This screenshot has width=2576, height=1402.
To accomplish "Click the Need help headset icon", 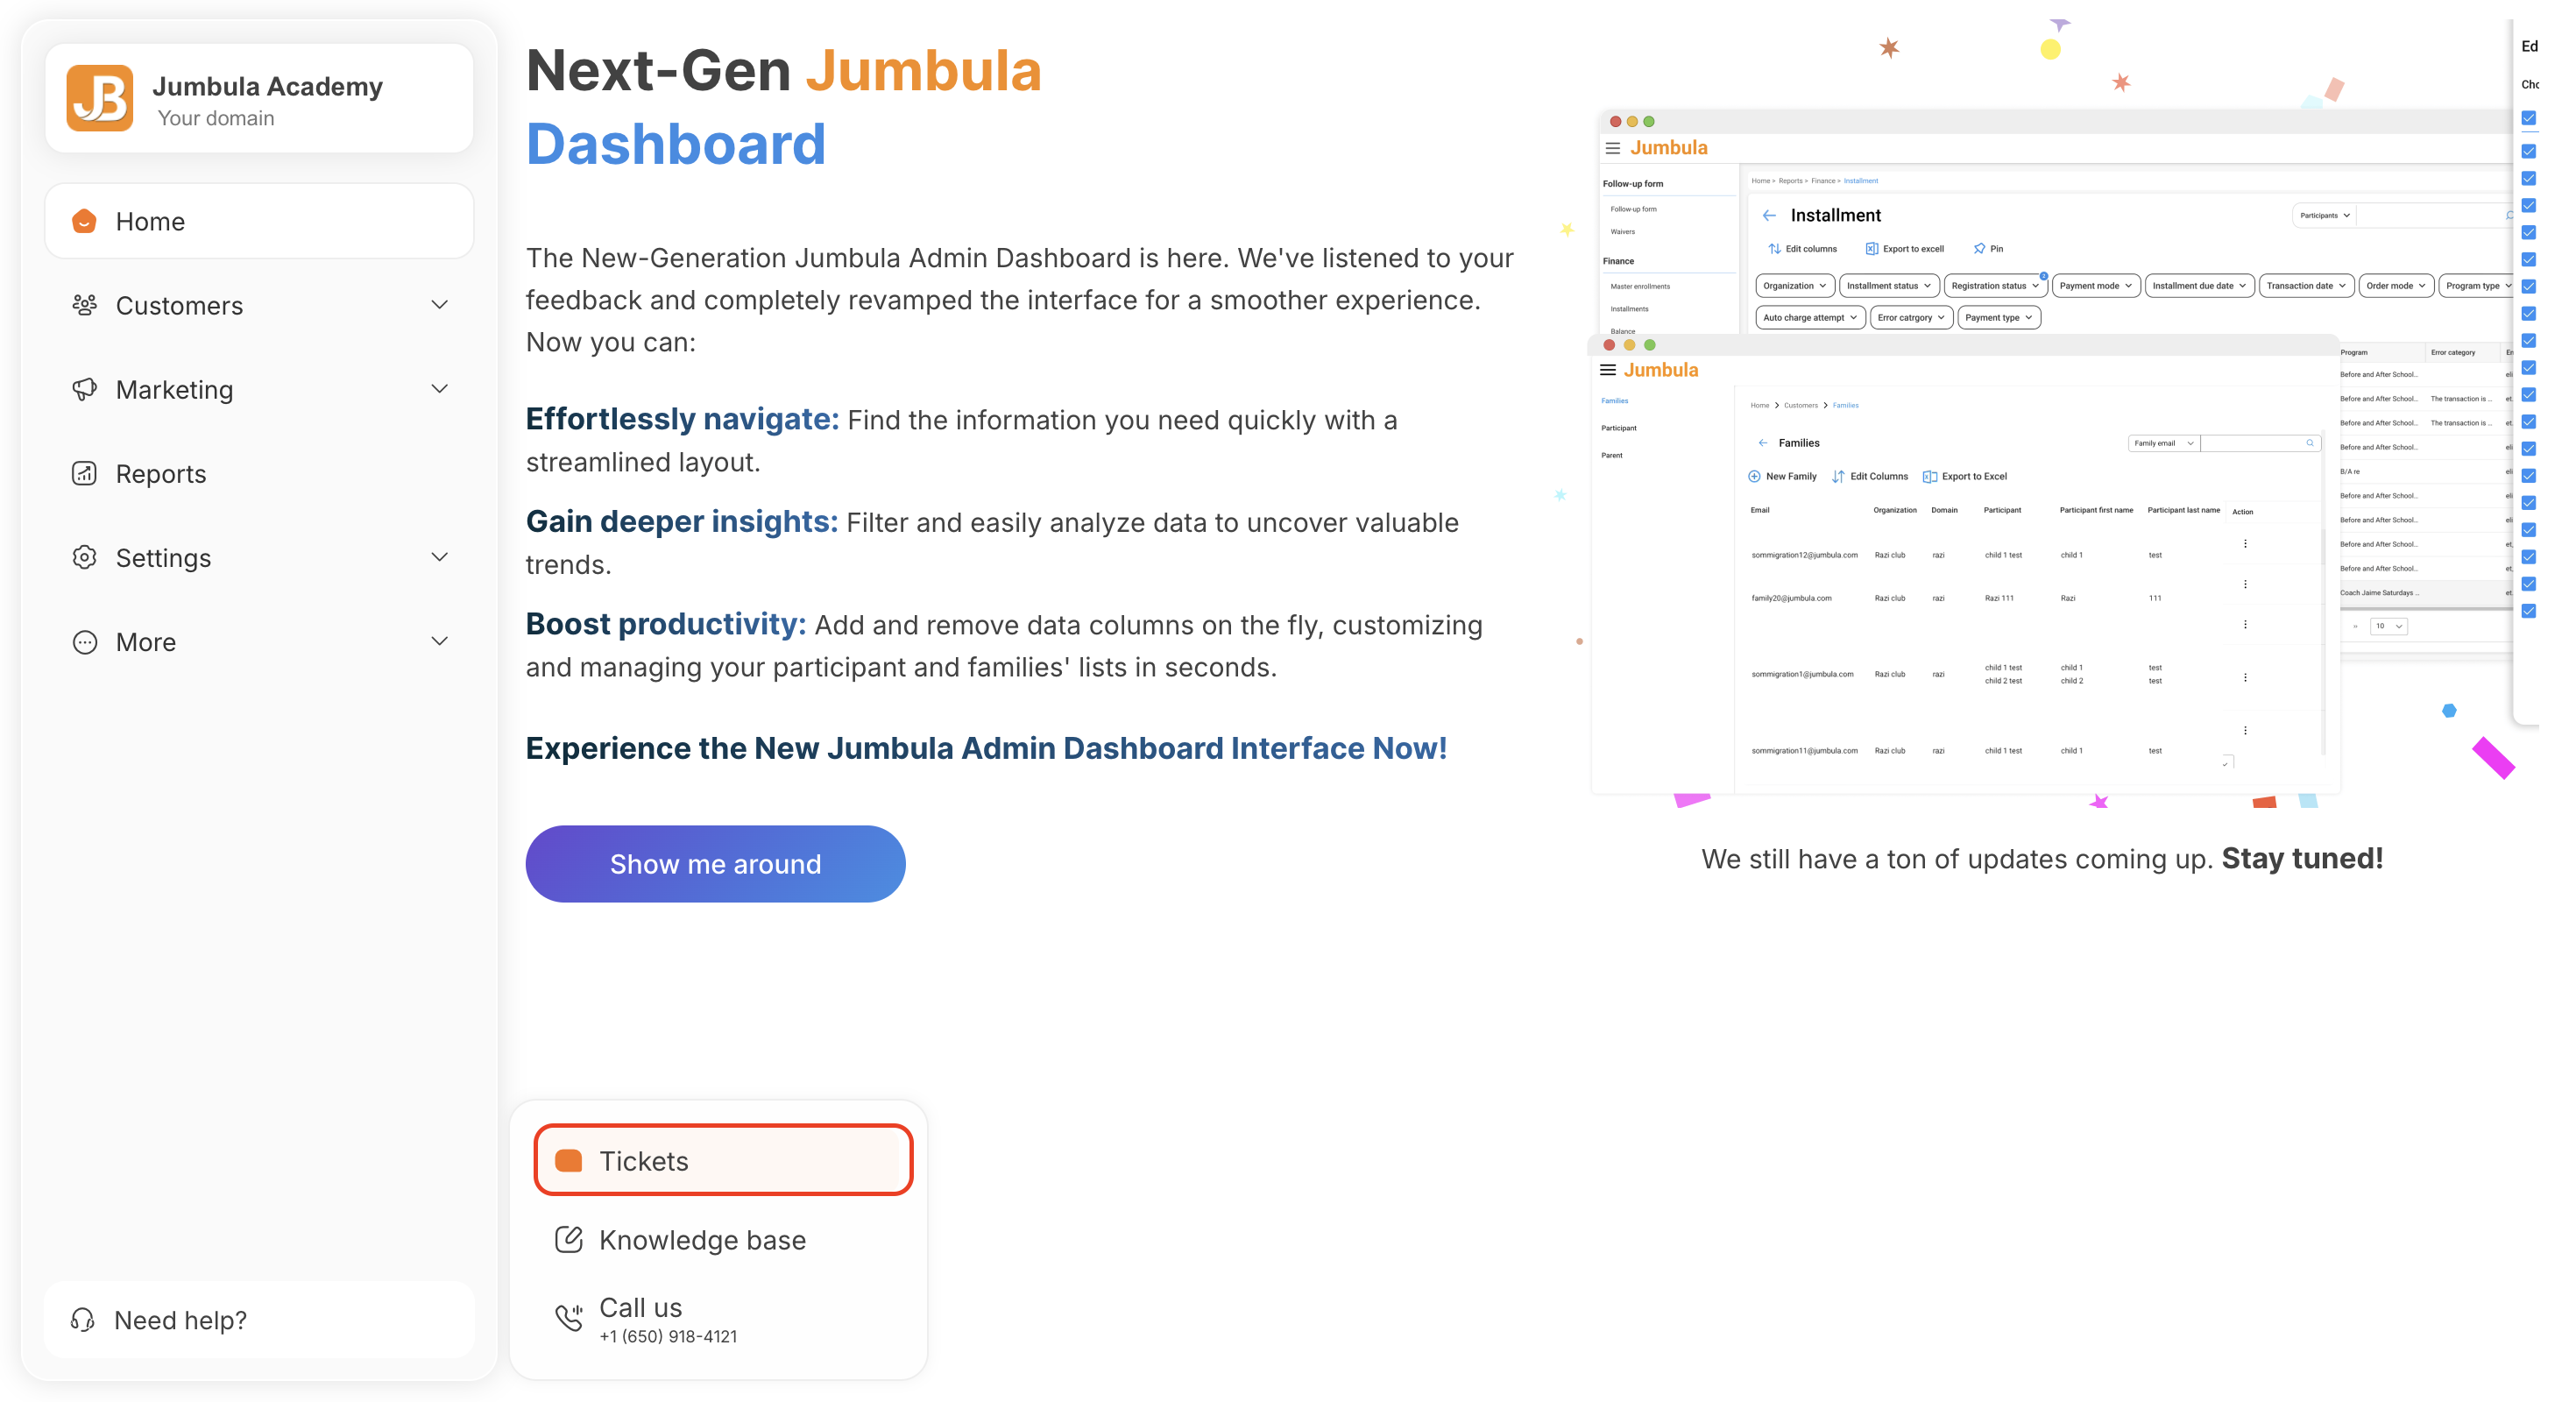I will [x=83, y=1320].
